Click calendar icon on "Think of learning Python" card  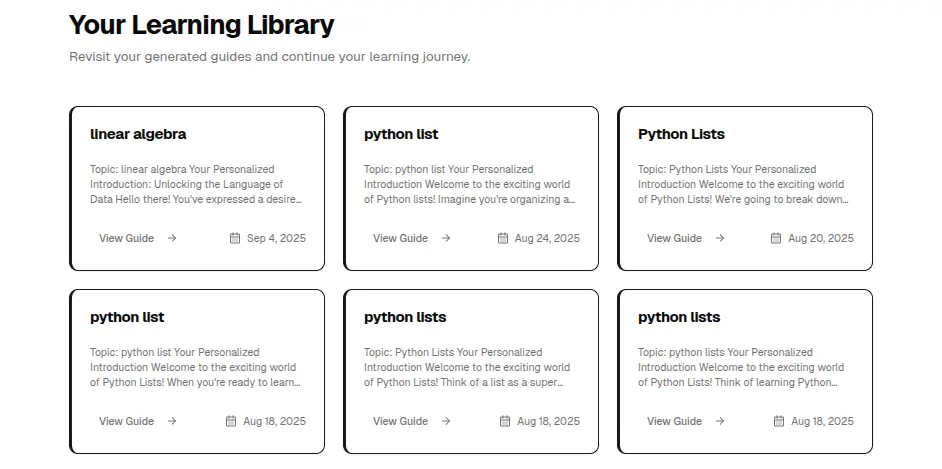(779, 421)
